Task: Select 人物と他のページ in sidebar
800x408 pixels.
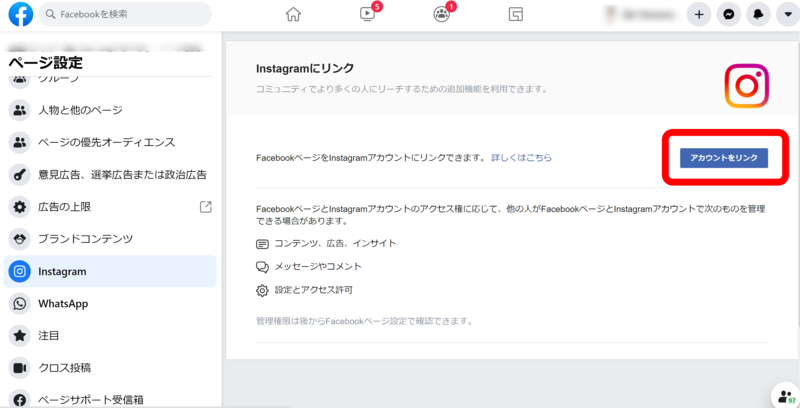Action: (110, 110)
